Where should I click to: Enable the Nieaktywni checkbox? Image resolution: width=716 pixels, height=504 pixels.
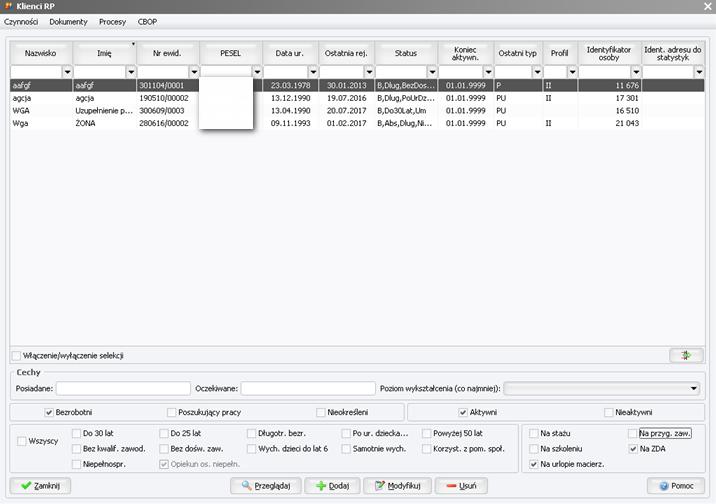[x=609, y=412]
